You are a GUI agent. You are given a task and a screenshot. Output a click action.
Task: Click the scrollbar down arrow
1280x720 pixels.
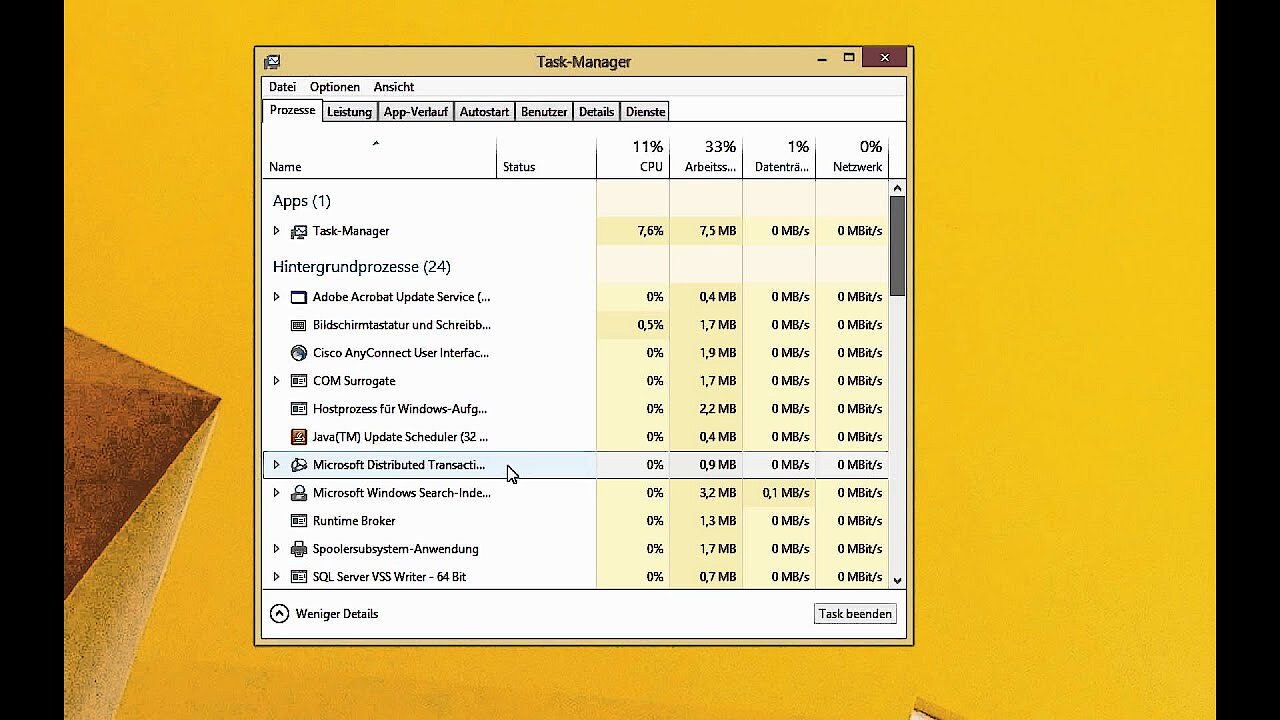click(x=897, y=580)
